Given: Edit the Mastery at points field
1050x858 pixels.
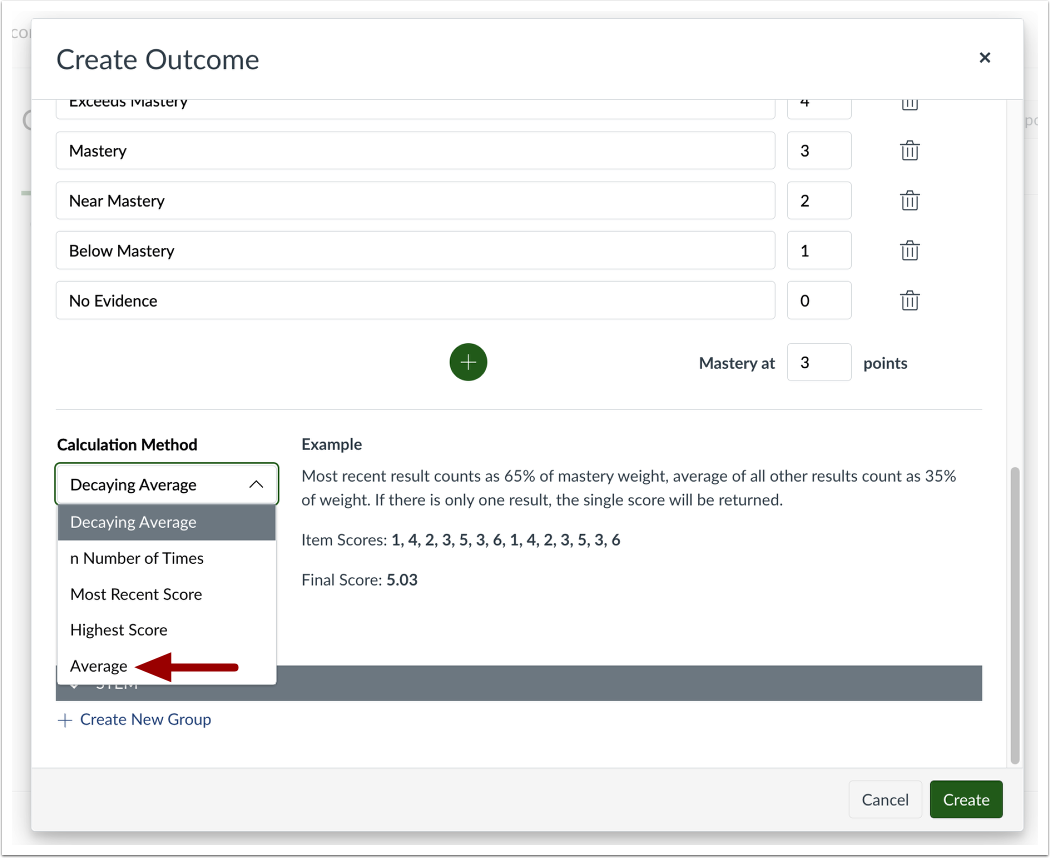Looking at the screenshot, I should 819,363.
